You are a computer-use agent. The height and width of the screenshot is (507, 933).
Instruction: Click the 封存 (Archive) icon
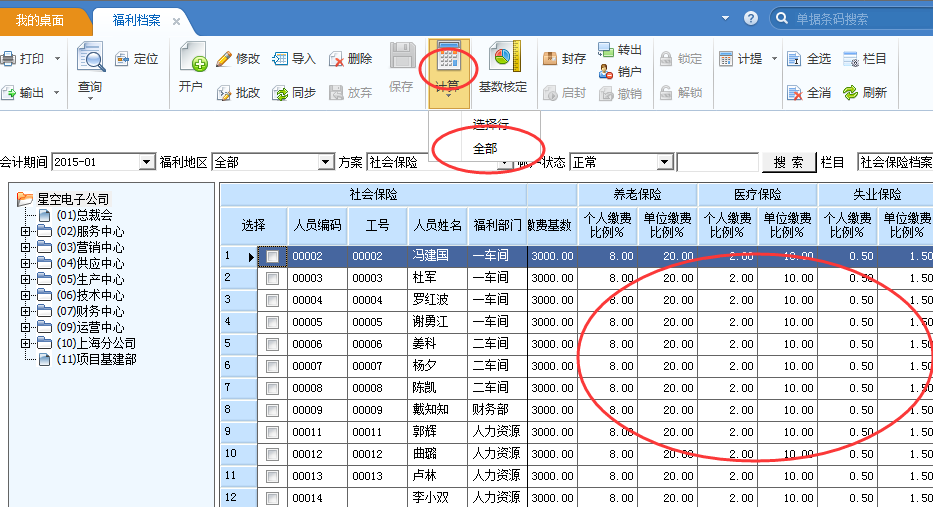point(551,59)
